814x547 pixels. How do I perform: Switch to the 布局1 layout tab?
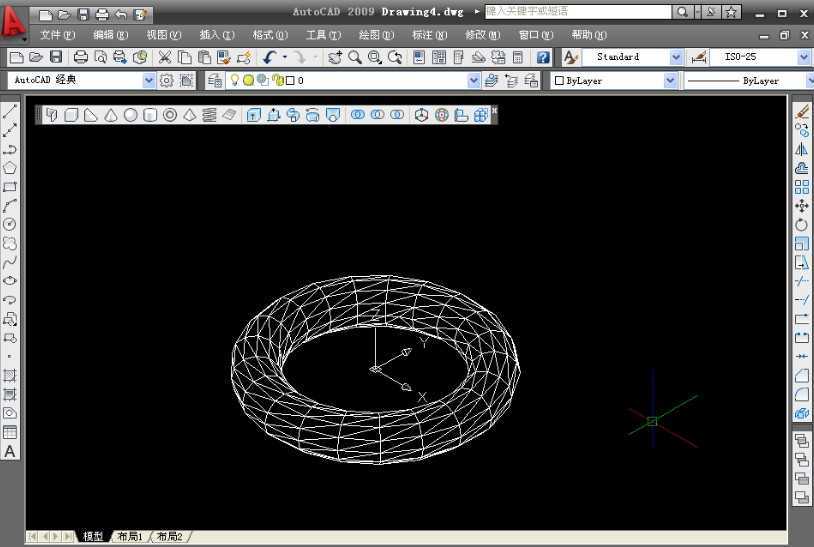click(130, 536)
